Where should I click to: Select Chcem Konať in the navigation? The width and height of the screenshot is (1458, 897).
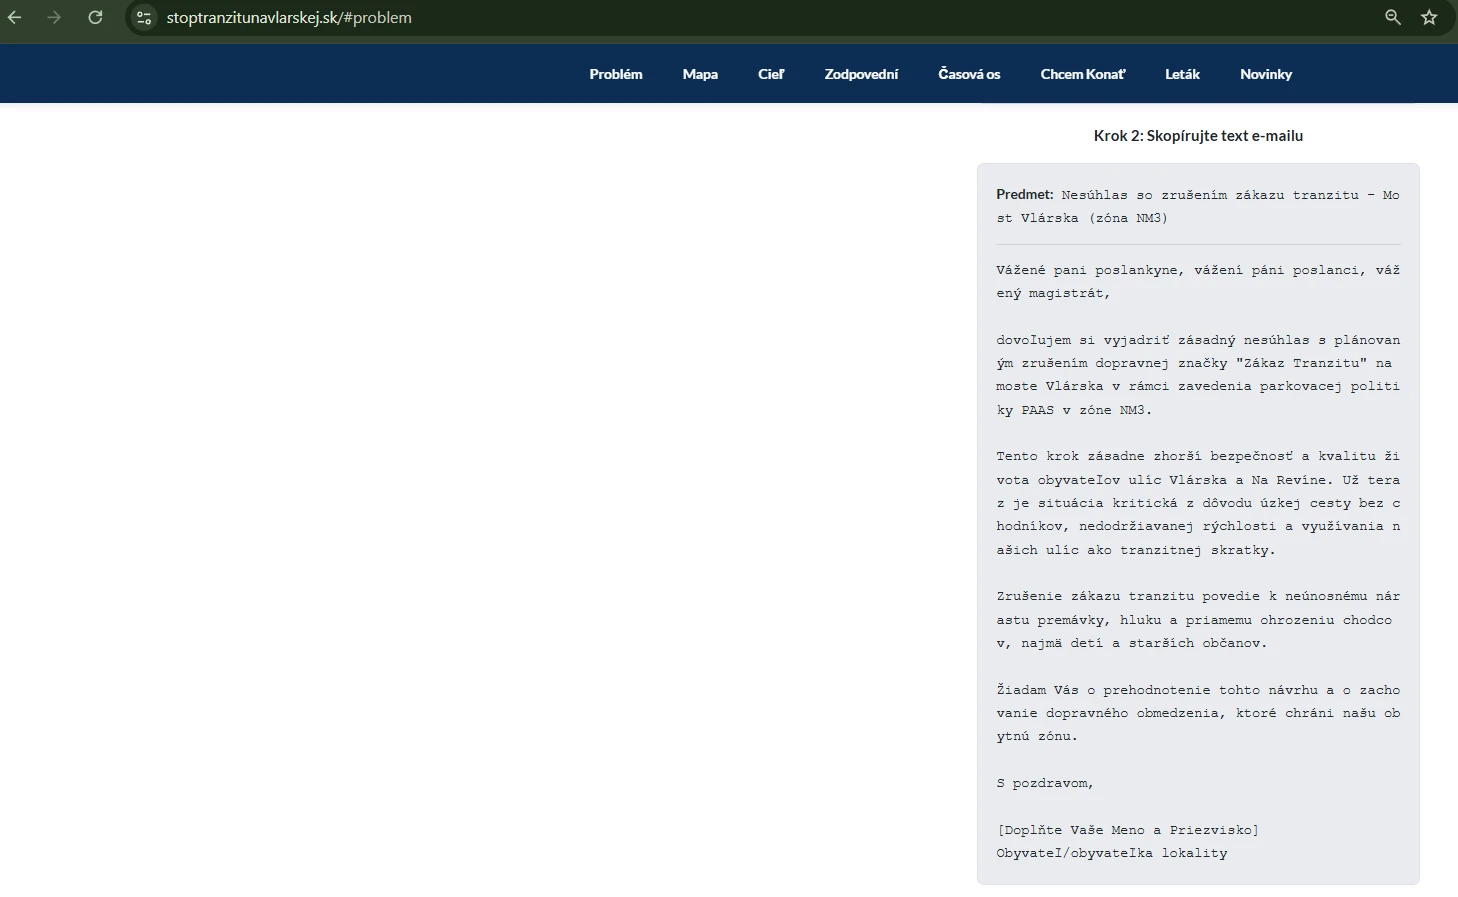coord(1082,74)
